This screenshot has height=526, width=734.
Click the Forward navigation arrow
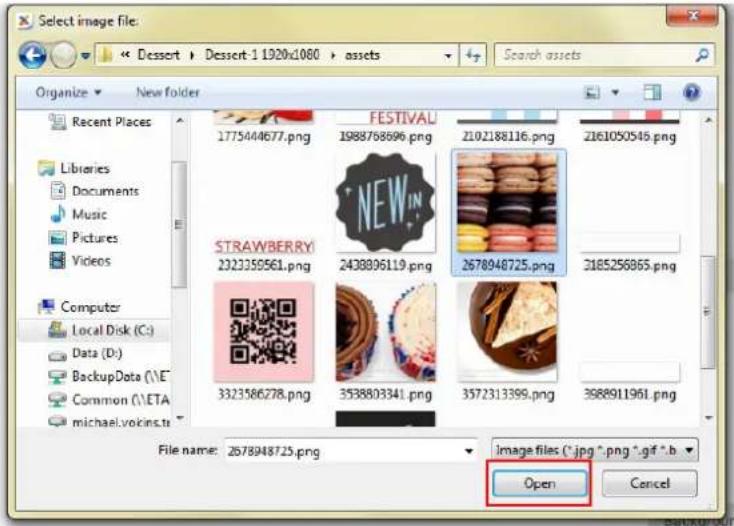coord(63,55)
